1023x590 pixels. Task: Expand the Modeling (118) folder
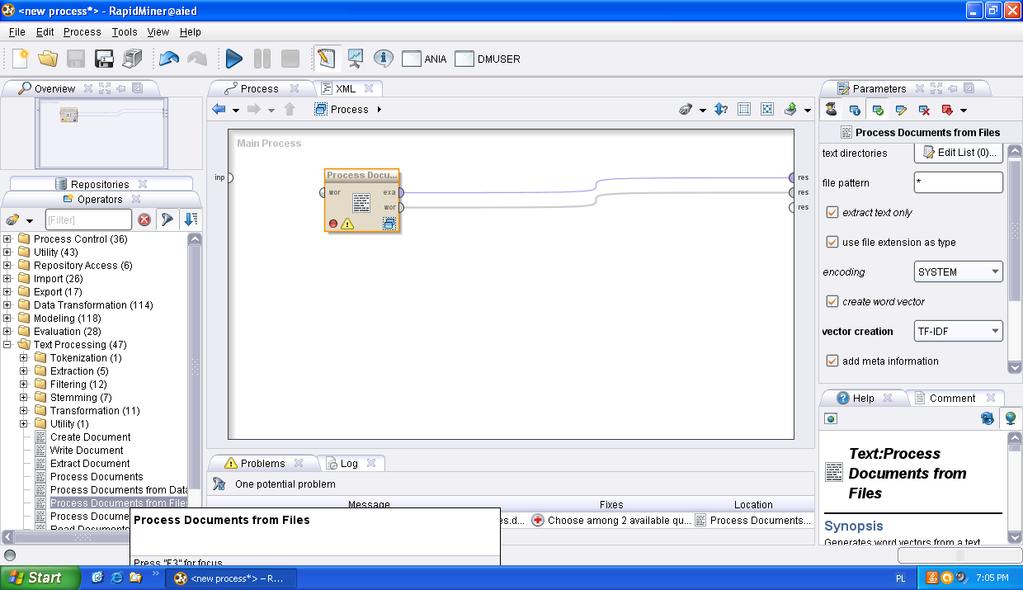[x=7, y=318]
